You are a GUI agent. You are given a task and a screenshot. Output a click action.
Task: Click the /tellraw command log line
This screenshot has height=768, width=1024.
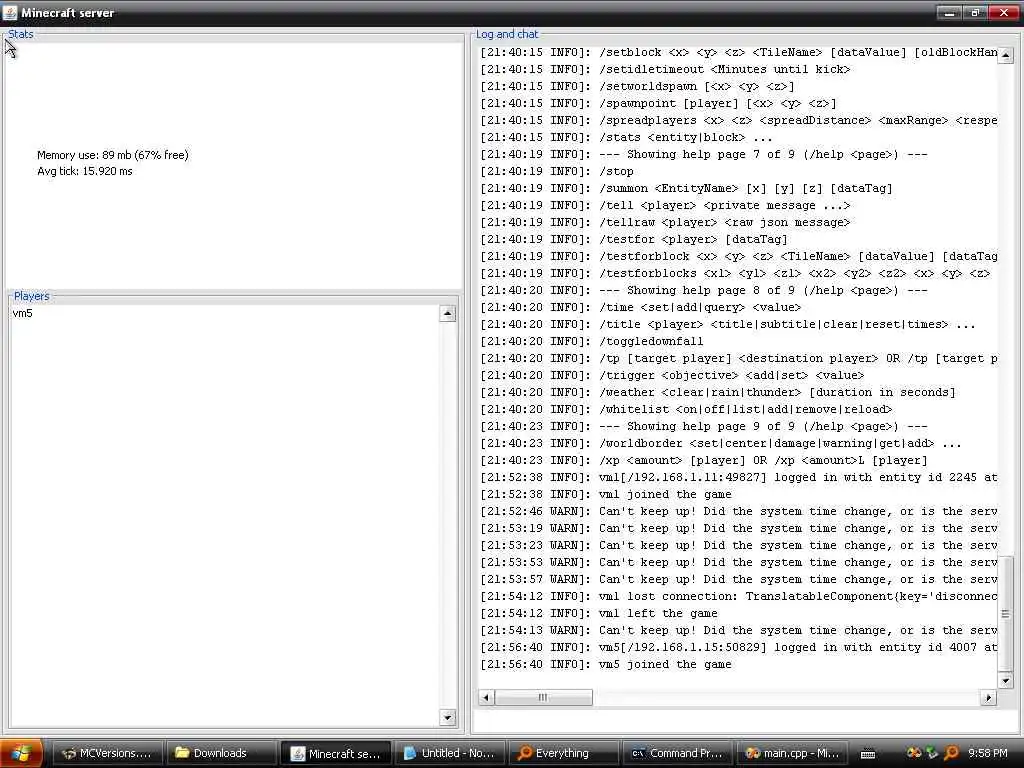(x=665, y=223)
